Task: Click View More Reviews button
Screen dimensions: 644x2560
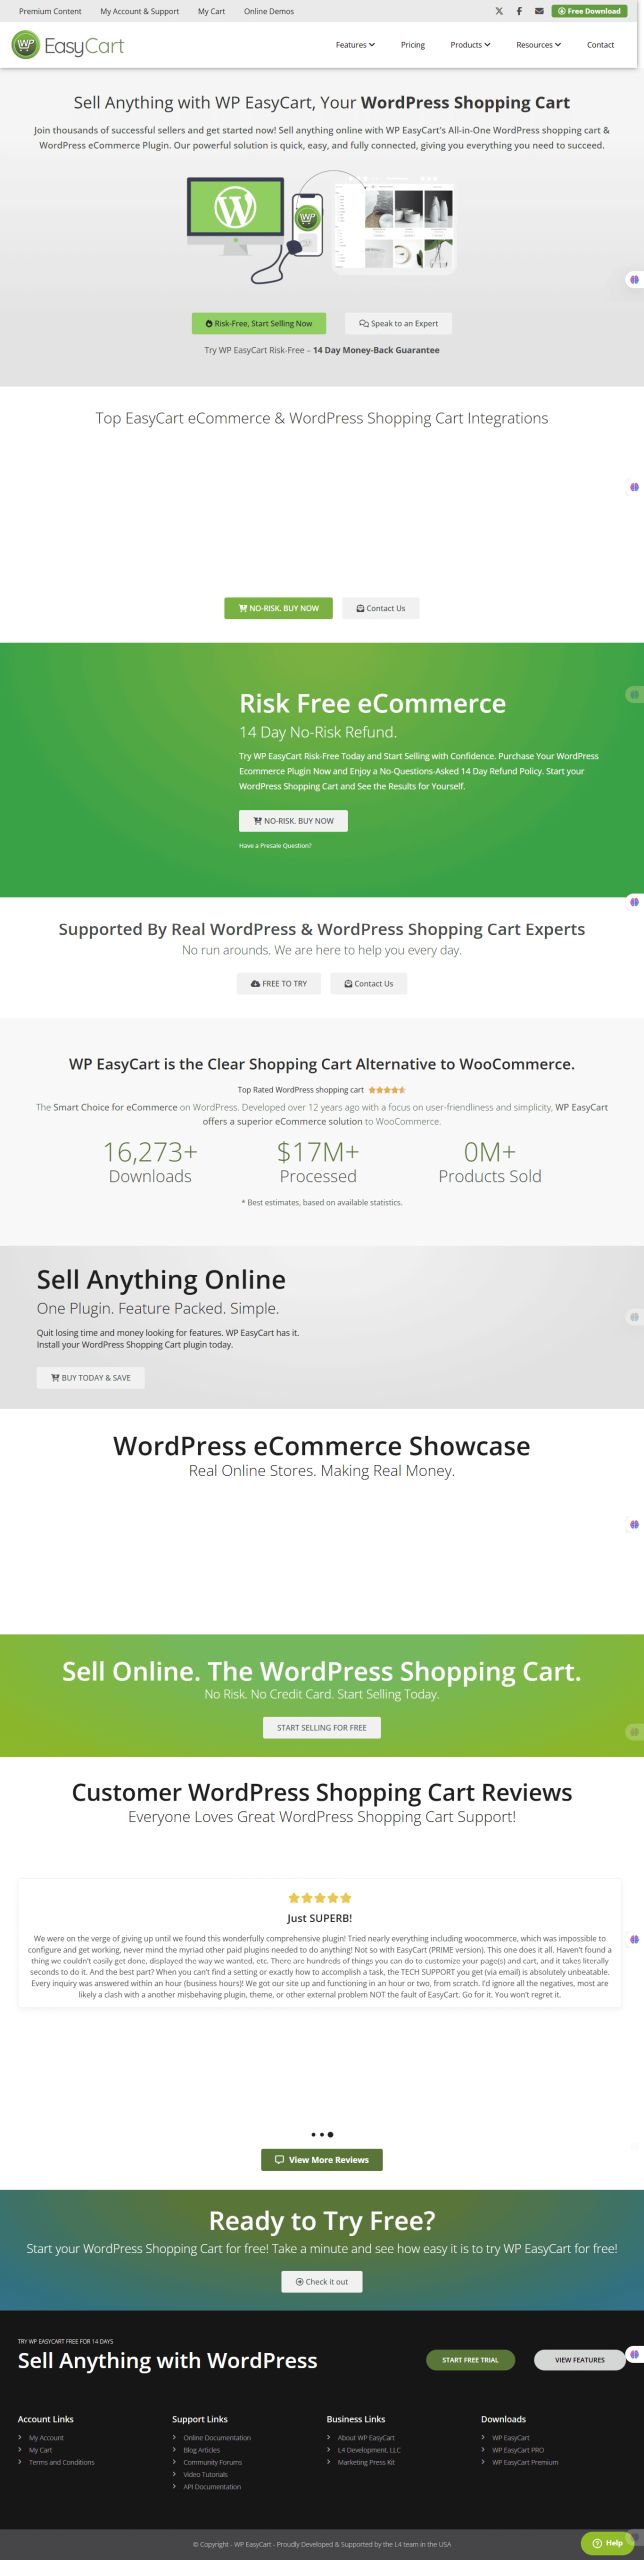Action: (x=322, y=2160)
